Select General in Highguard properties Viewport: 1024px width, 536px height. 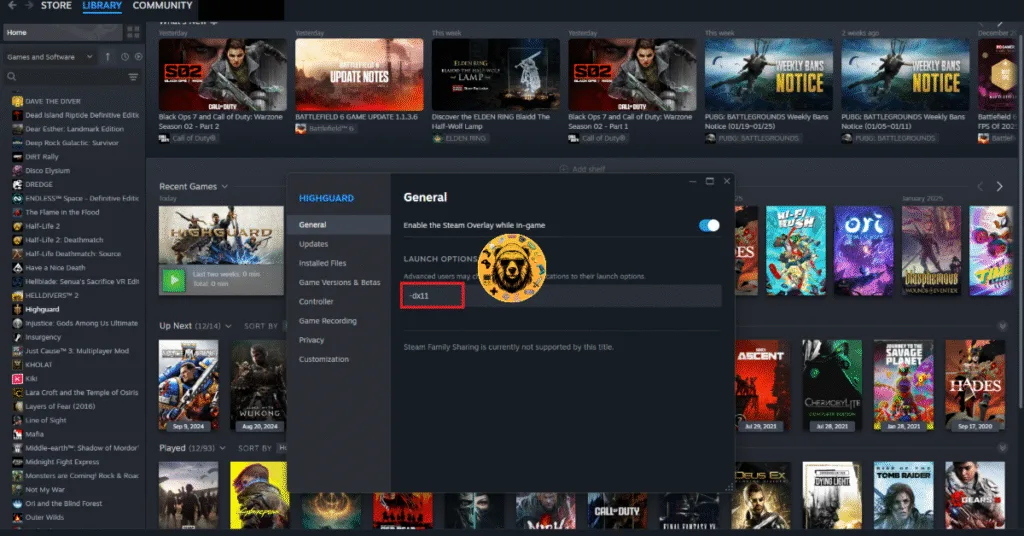[x=339, y=225]
